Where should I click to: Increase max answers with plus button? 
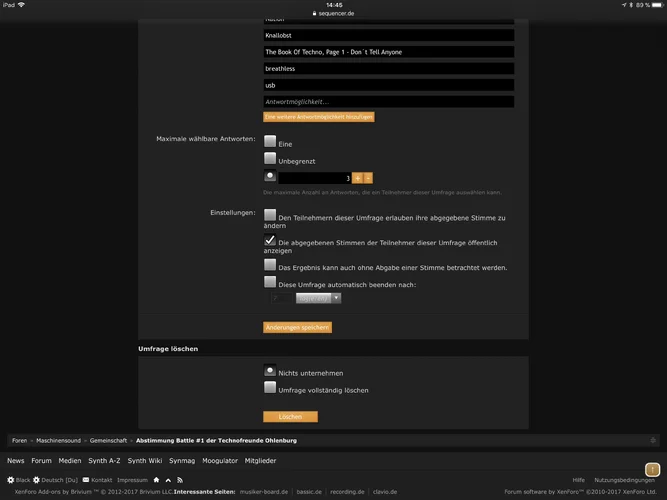pyautogui.click(x=358, y=178)
